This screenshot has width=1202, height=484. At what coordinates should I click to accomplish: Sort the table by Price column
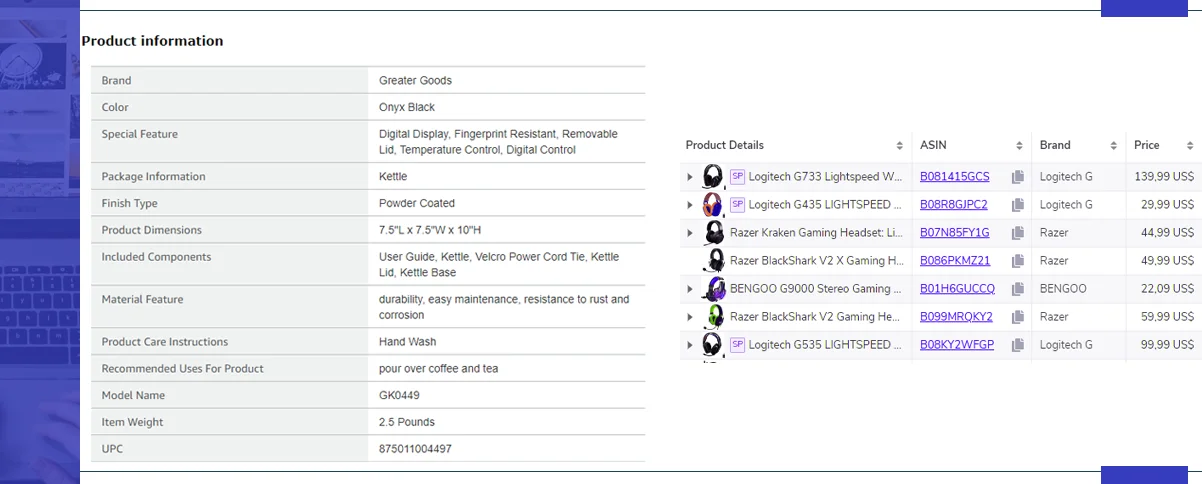point(1189,146)
